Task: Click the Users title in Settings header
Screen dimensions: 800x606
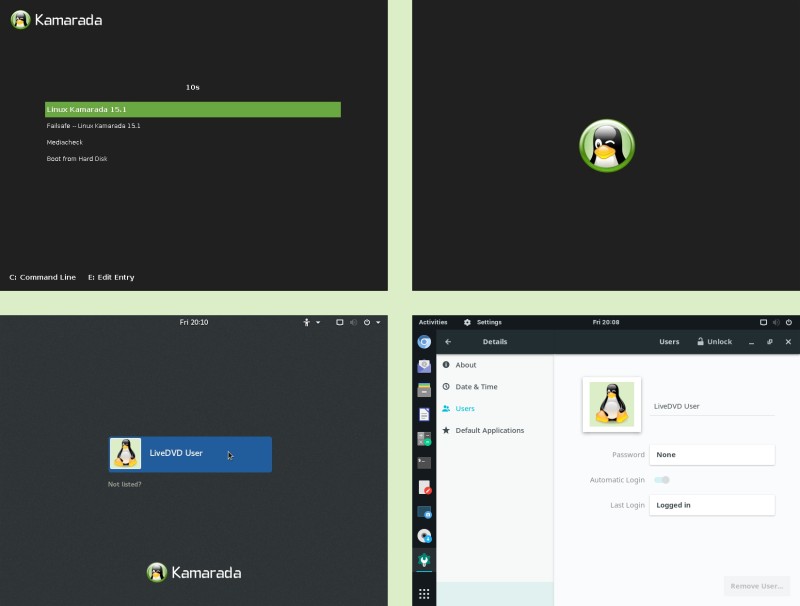Action: 669,342
